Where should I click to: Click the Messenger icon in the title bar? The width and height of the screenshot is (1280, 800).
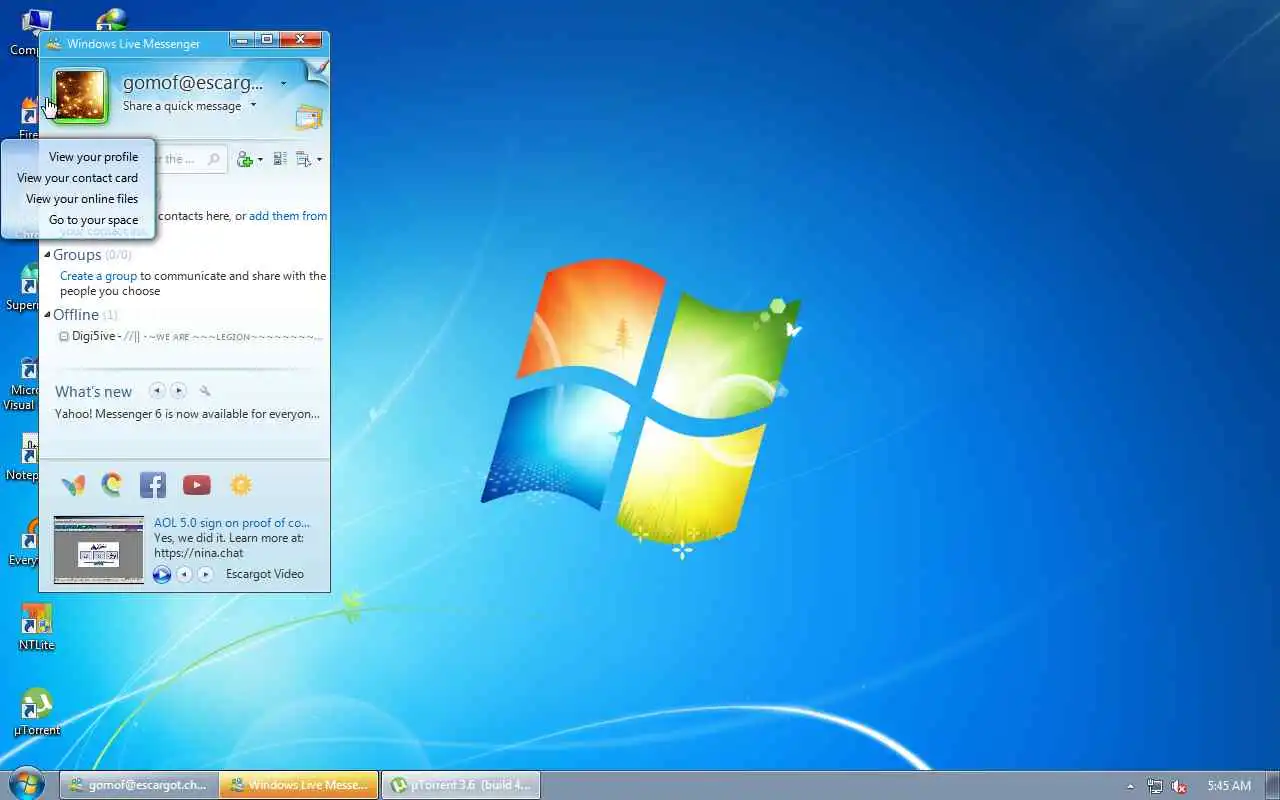tap(54, 43)
